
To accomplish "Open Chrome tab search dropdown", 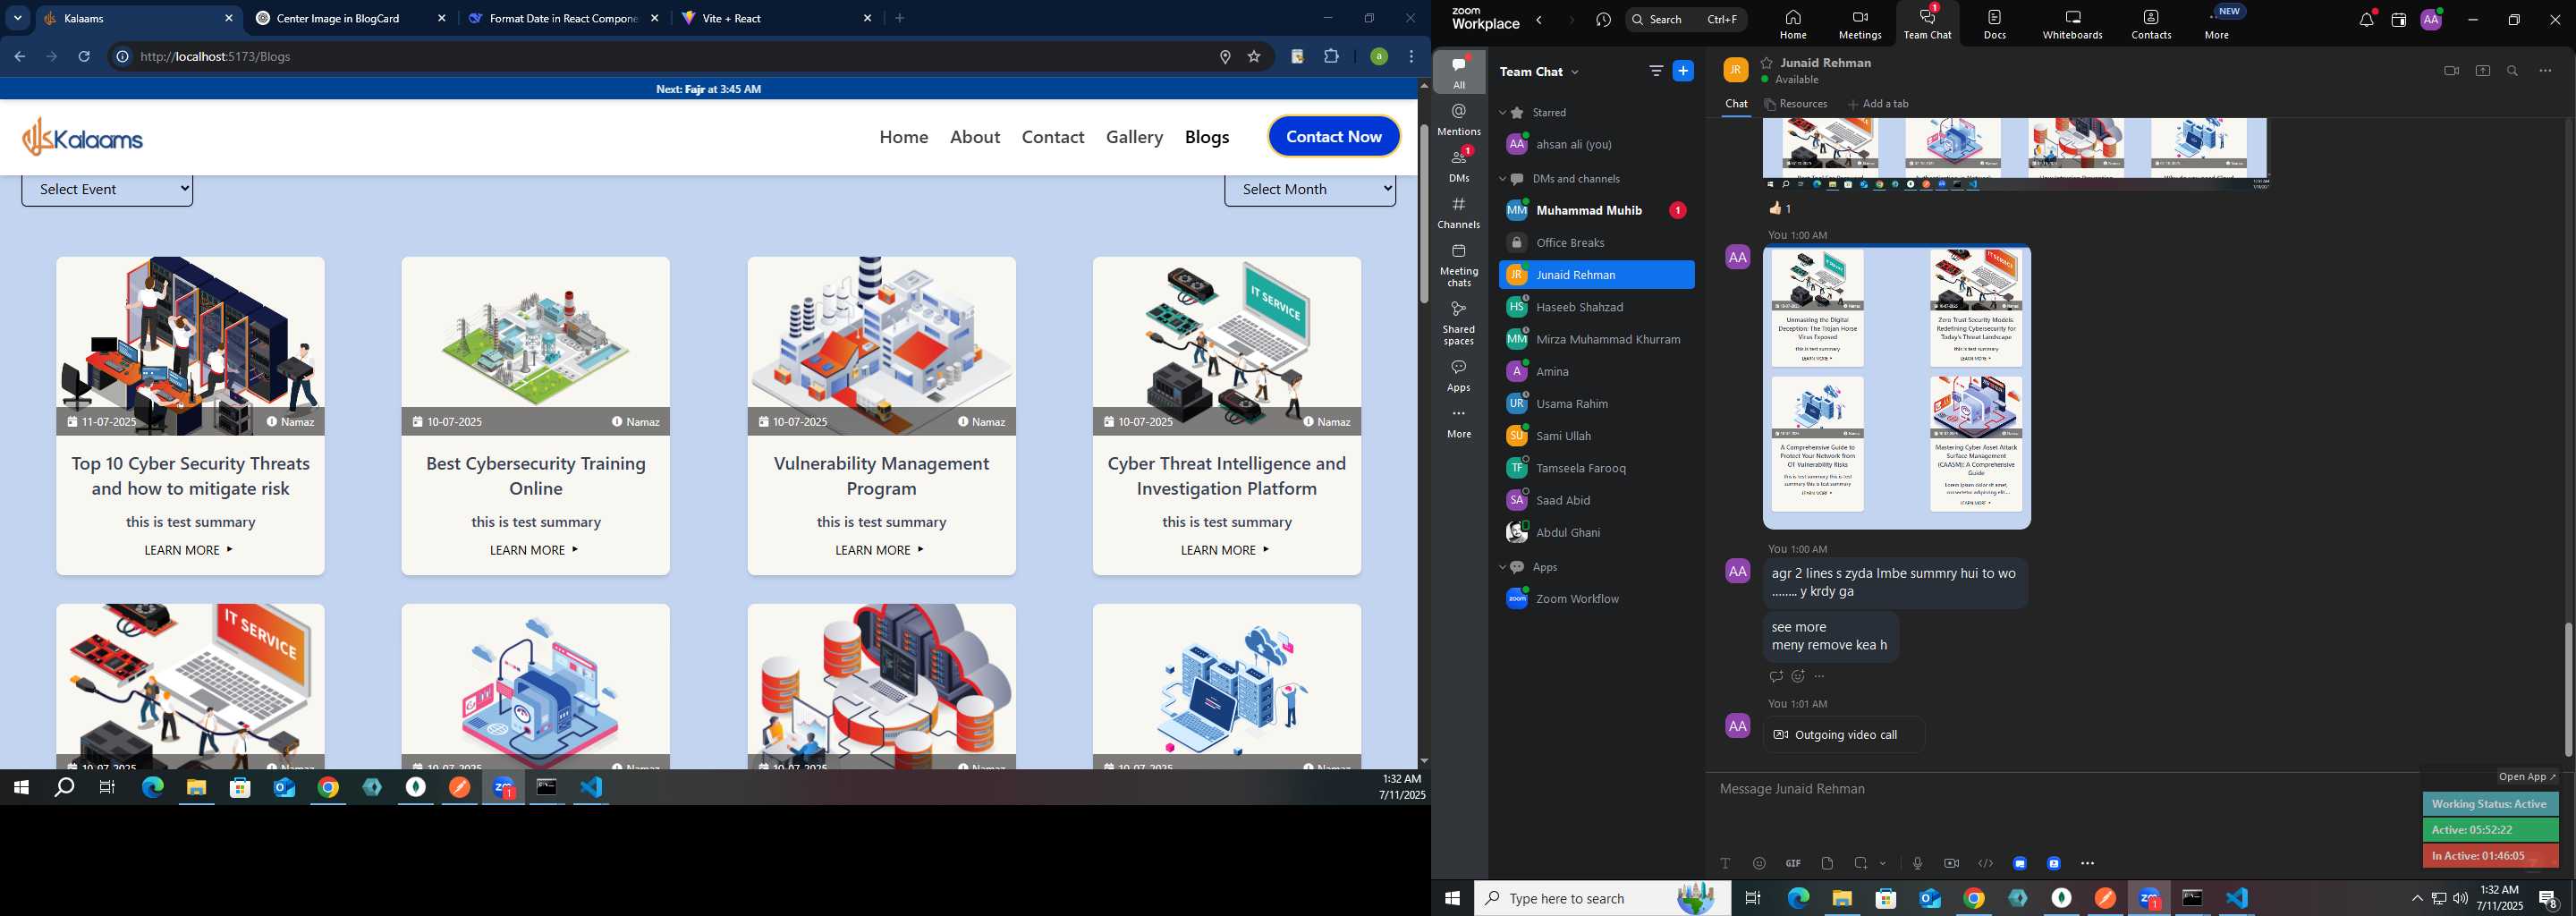I will tap(18, 18).
